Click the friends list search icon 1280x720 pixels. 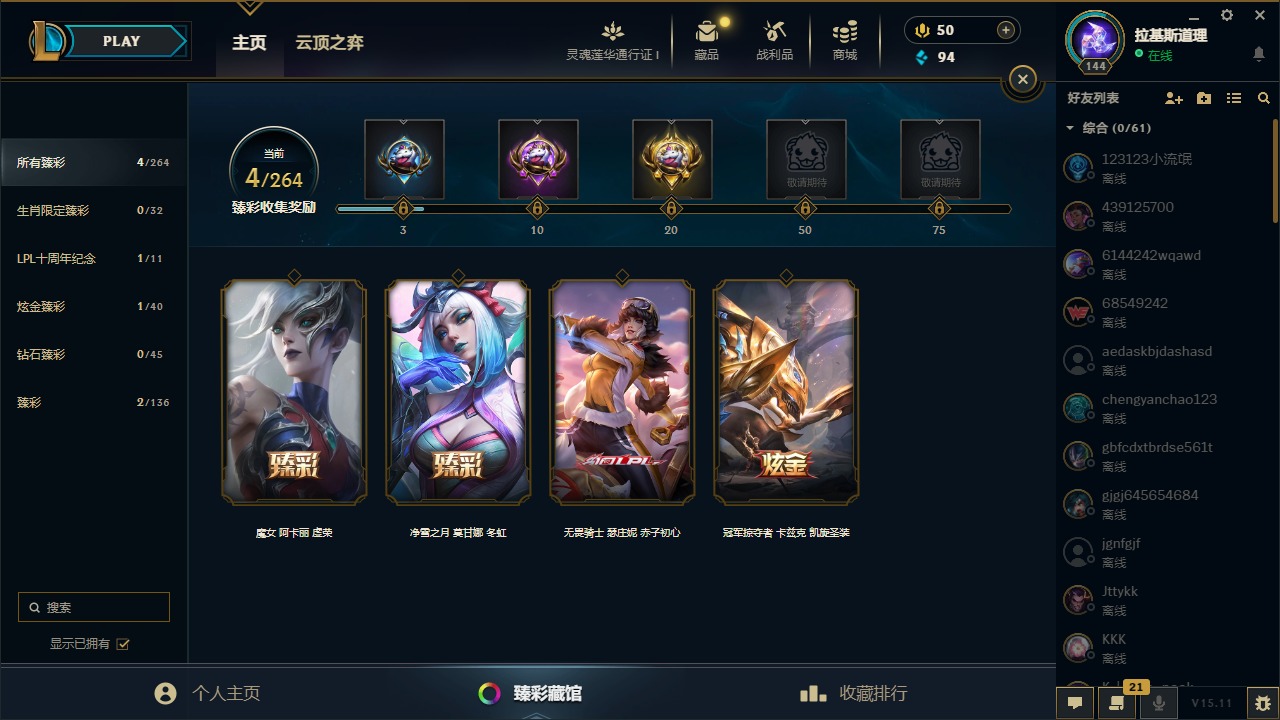click(x=1264, y=98)
